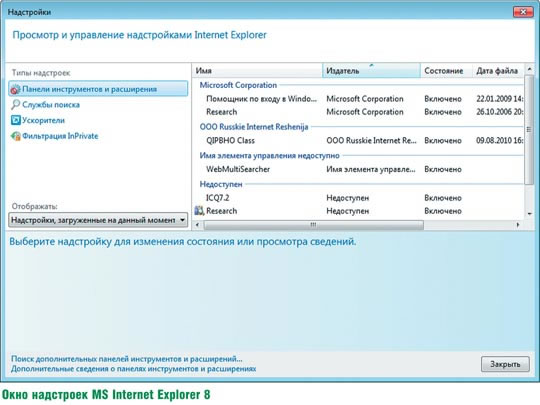Click the Фильтрация InPrivate icon

point(15,136)
